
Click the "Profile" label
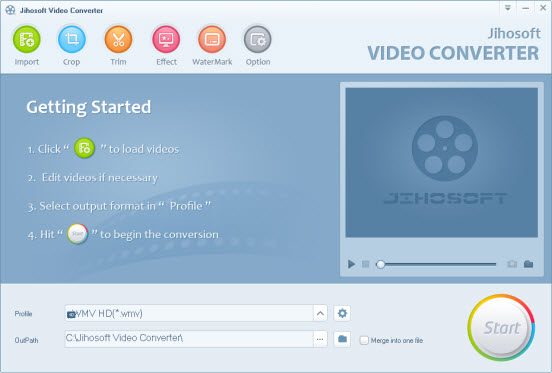tap(23, 314)
